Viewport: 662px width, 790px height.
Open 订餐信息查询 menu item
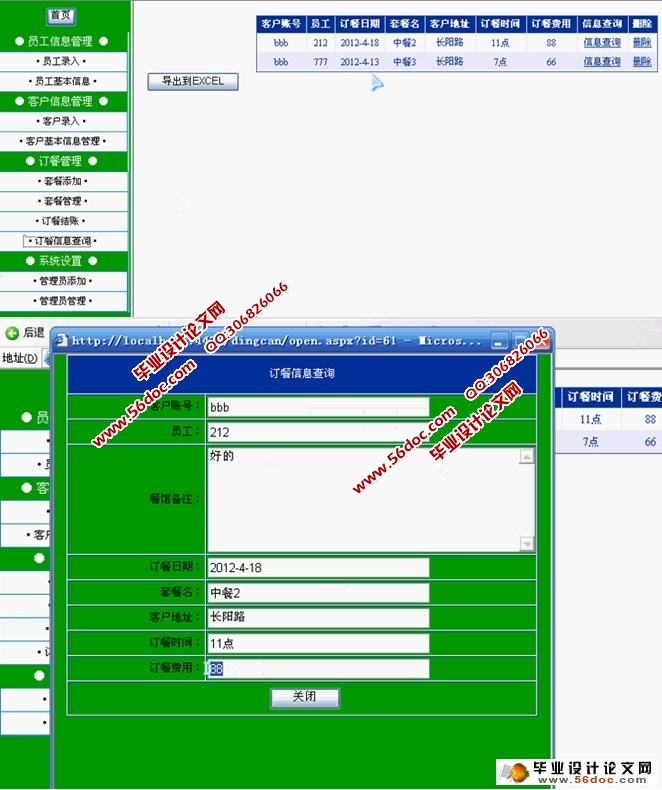point(61,241)
